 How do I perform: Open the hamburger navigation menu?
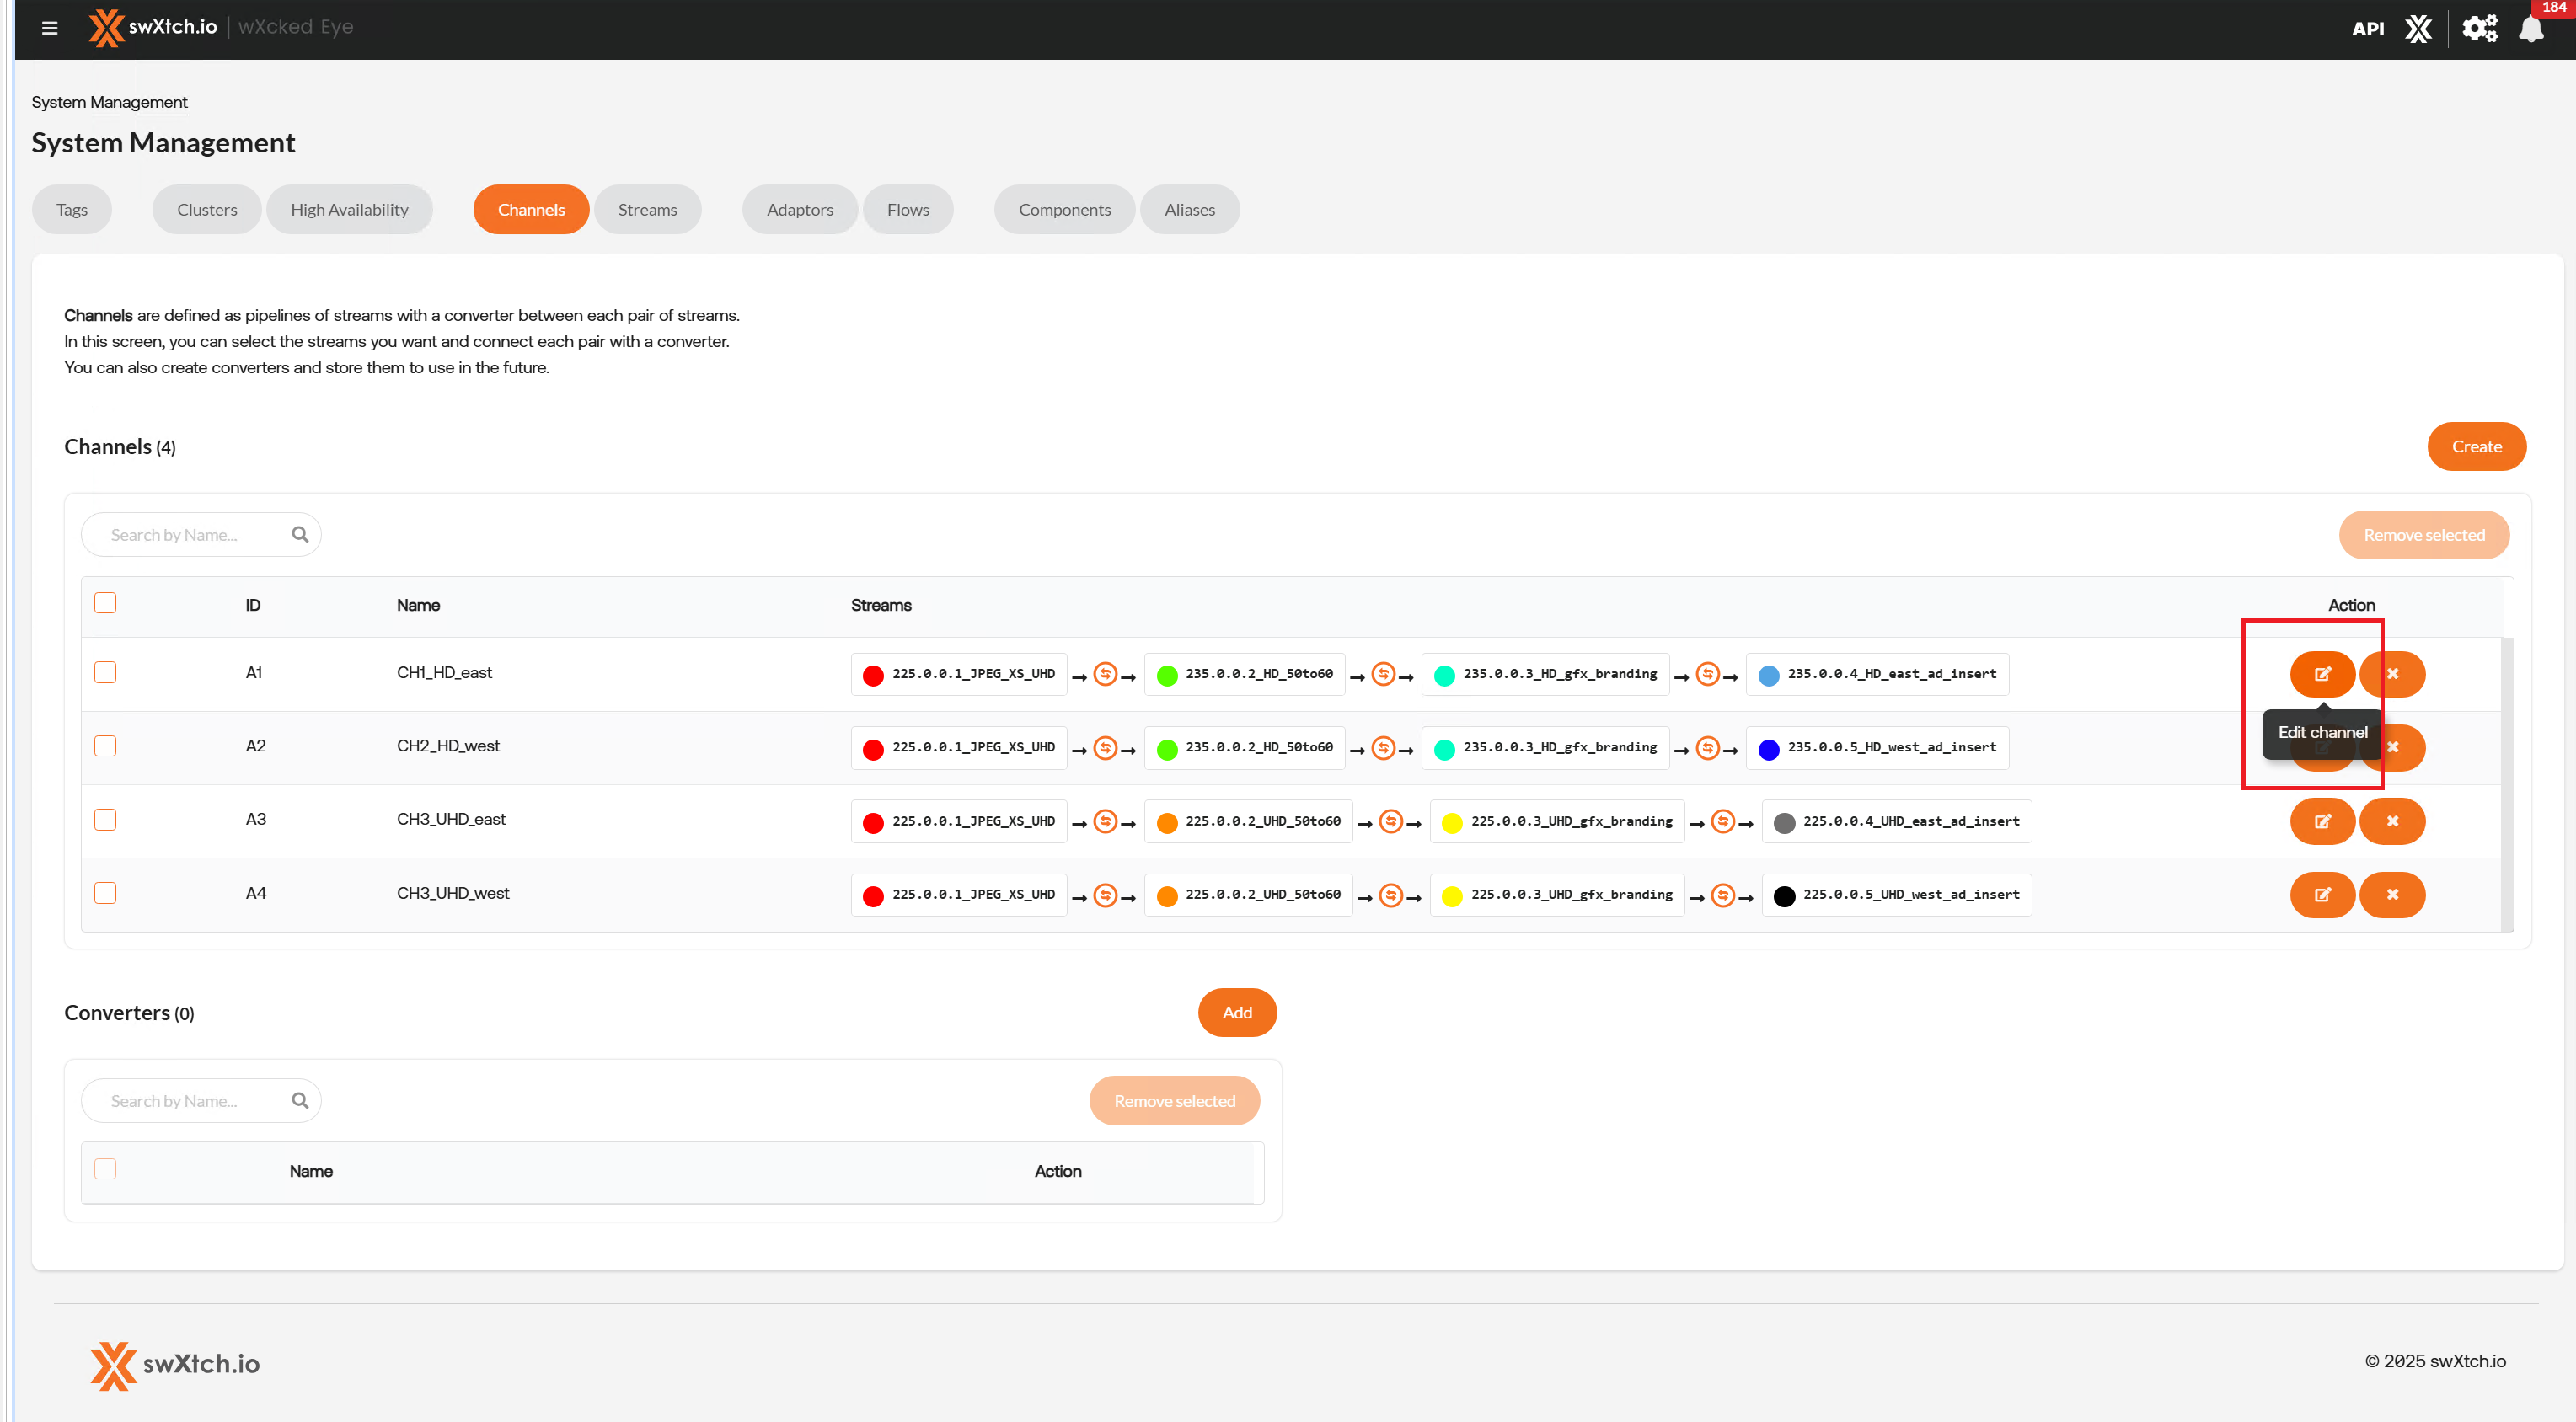(49, 27)
